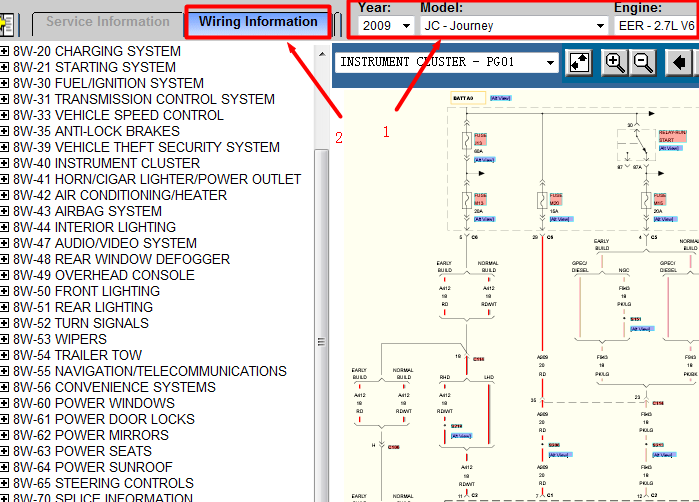Click Alt.View link under RELAY-RUN/START
The image size is (699, 502).
(669, 148)
